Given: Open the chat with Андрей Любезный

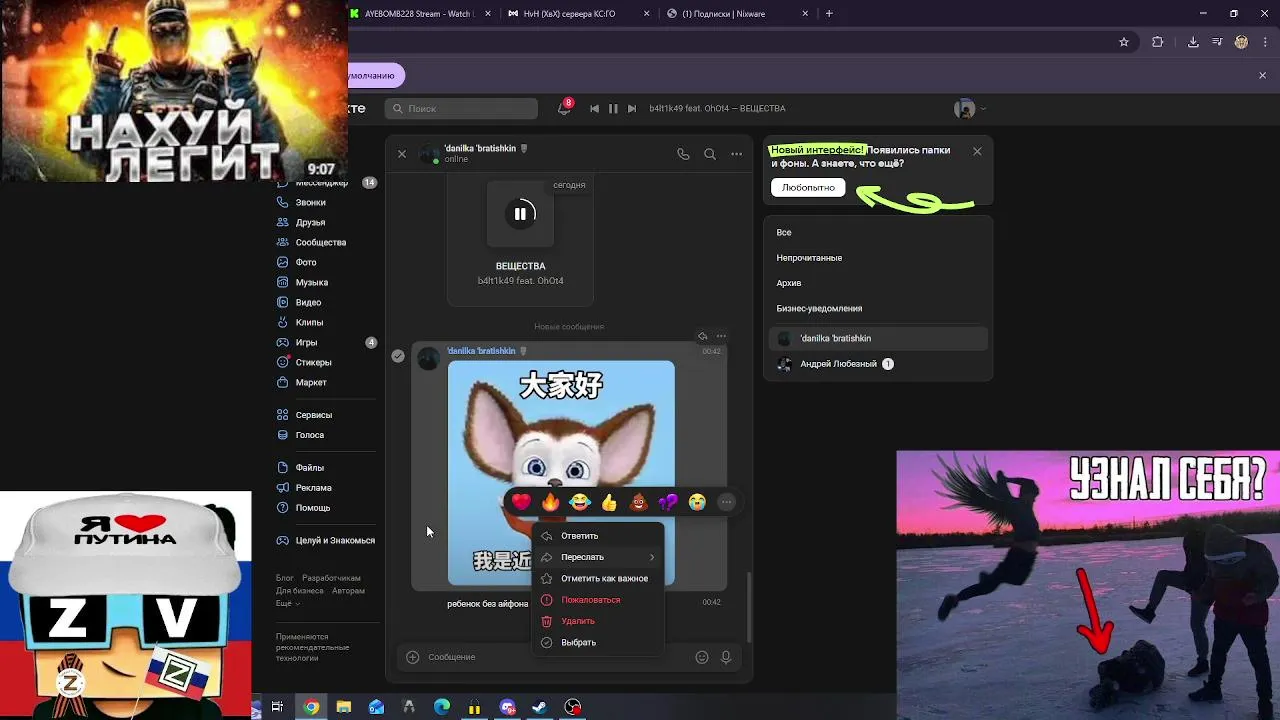Looking at the screenshot, I should (x=878, y=364).
